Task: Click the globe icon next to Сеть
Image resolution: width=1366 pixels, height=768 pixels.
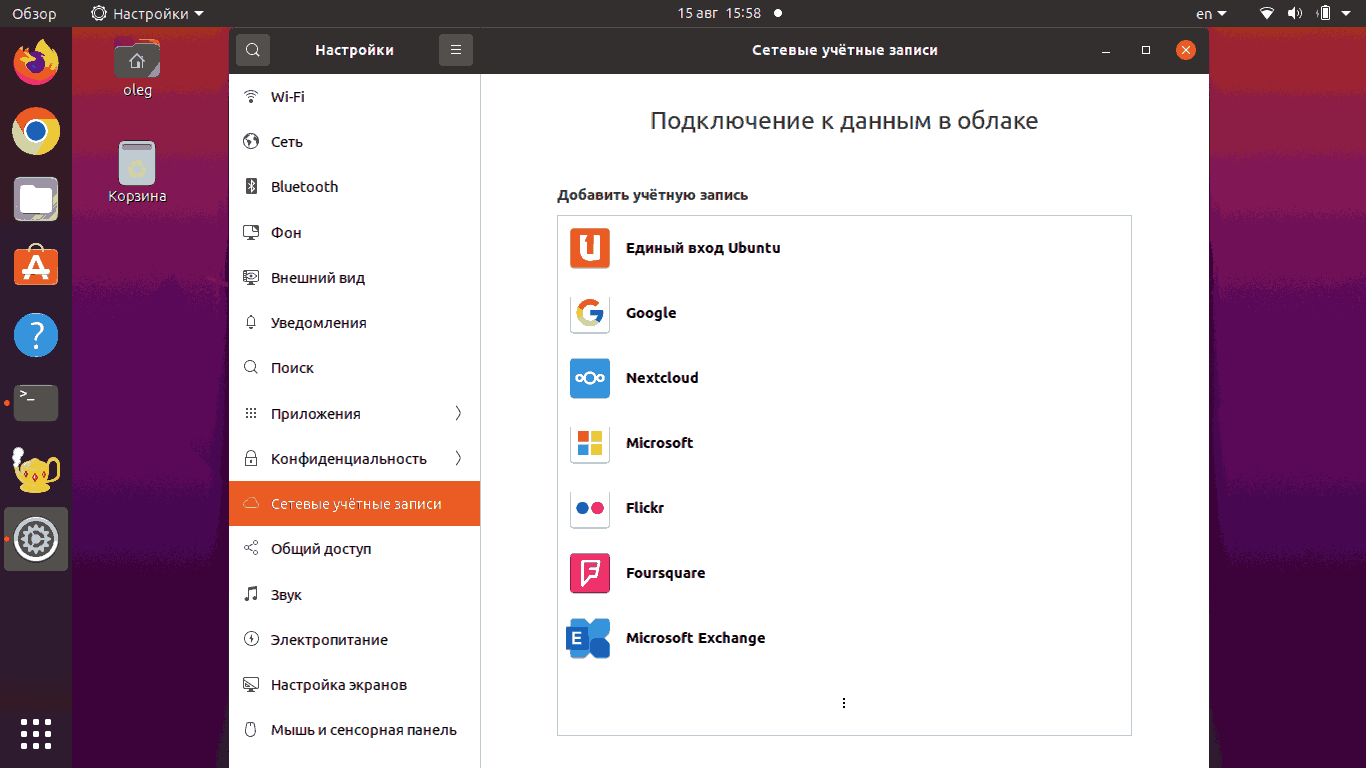Action: click(252, 142)
